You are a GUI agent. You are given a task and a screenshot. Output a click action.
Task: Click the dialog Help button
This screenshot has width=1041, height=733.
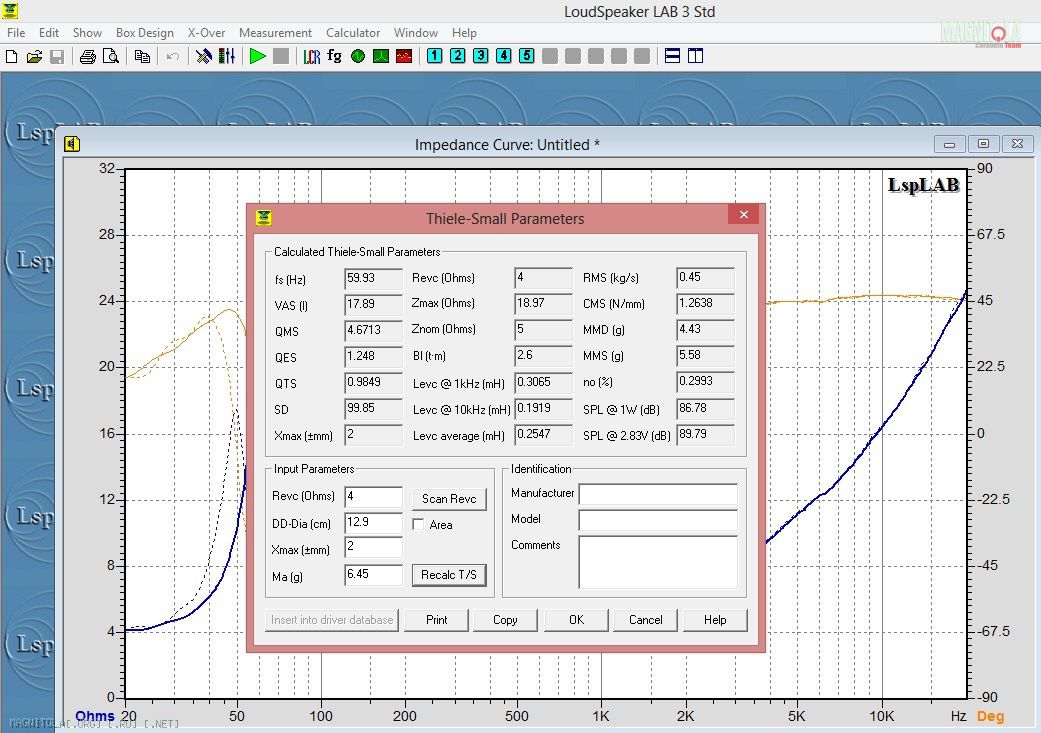[x=715, y=620]
